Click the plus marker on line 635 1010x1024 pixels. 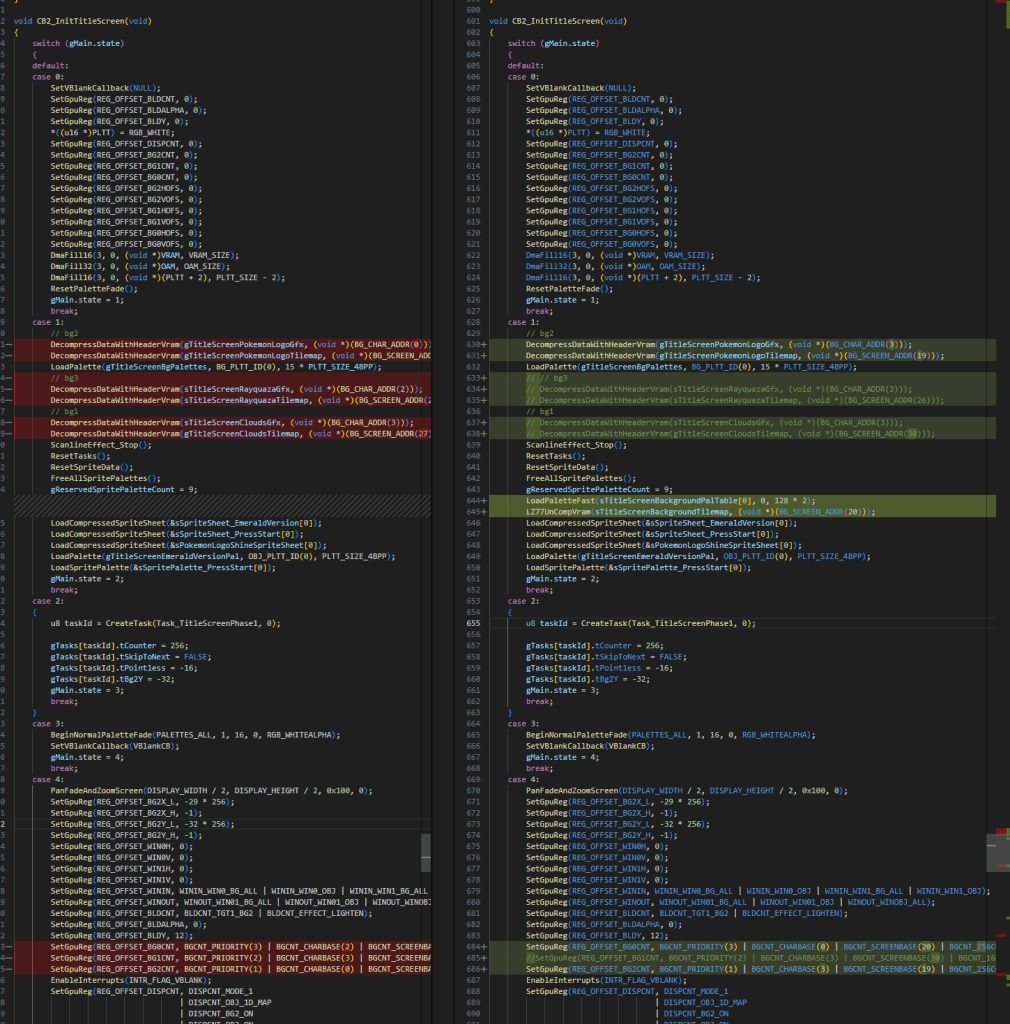tap(483, 400)
